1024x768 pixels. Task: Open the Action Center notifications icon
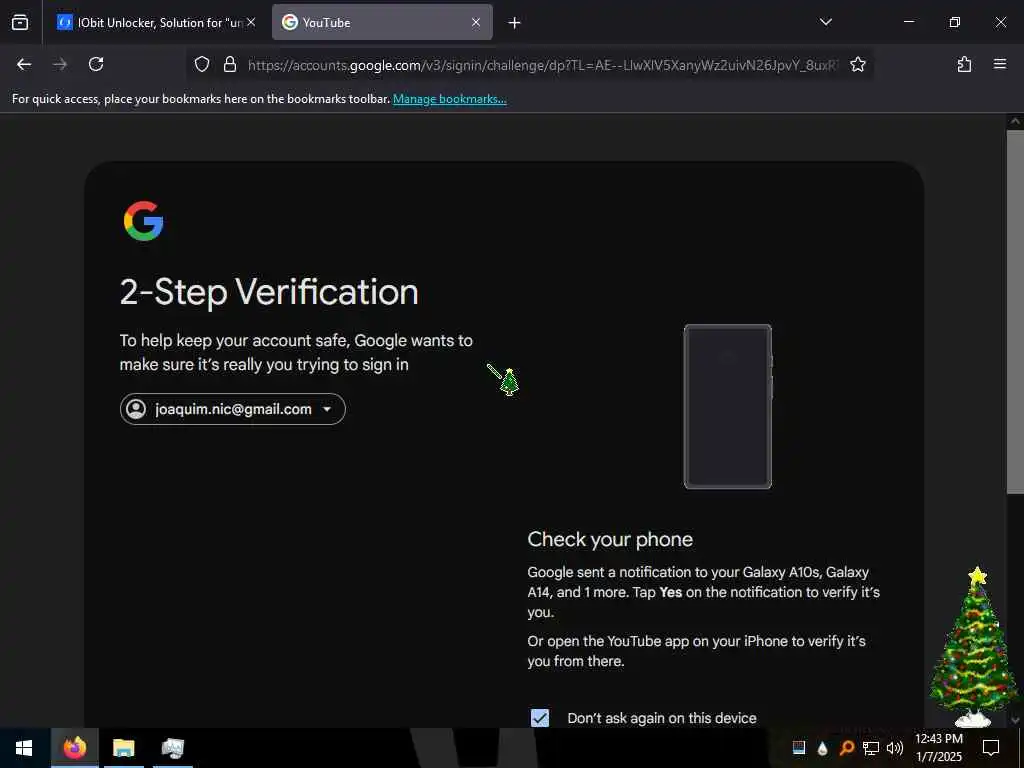pos(991,748)
